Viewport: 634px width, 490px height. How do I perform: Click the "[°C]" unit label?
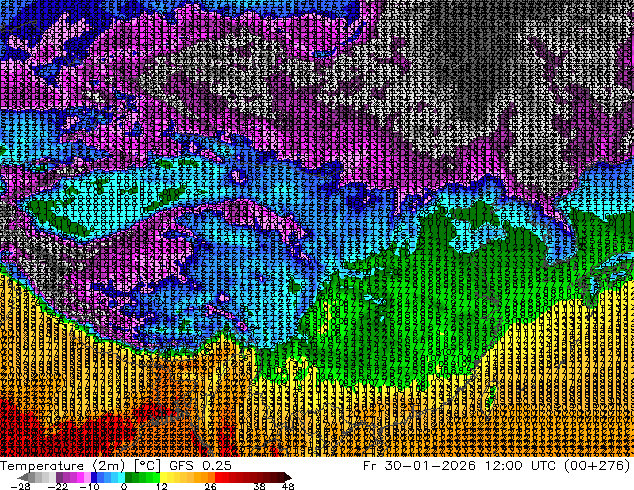coord(147,466)
